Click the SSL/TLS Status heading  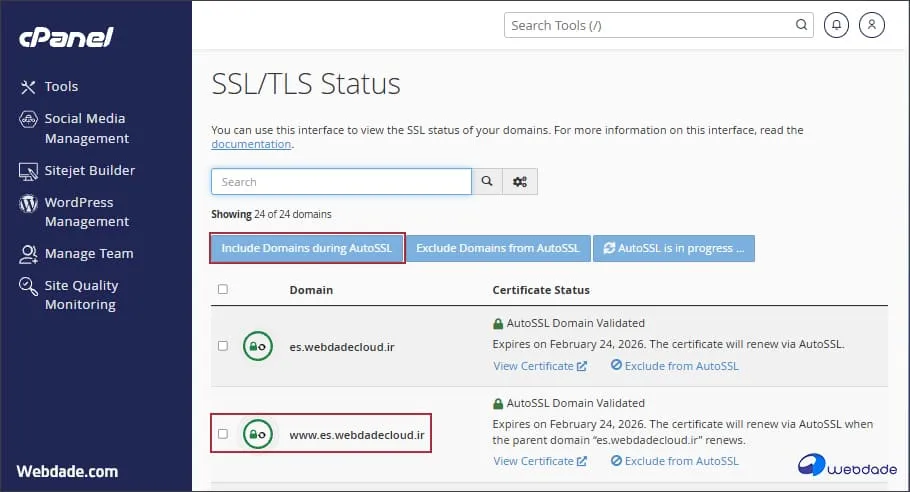pos(306,84)
